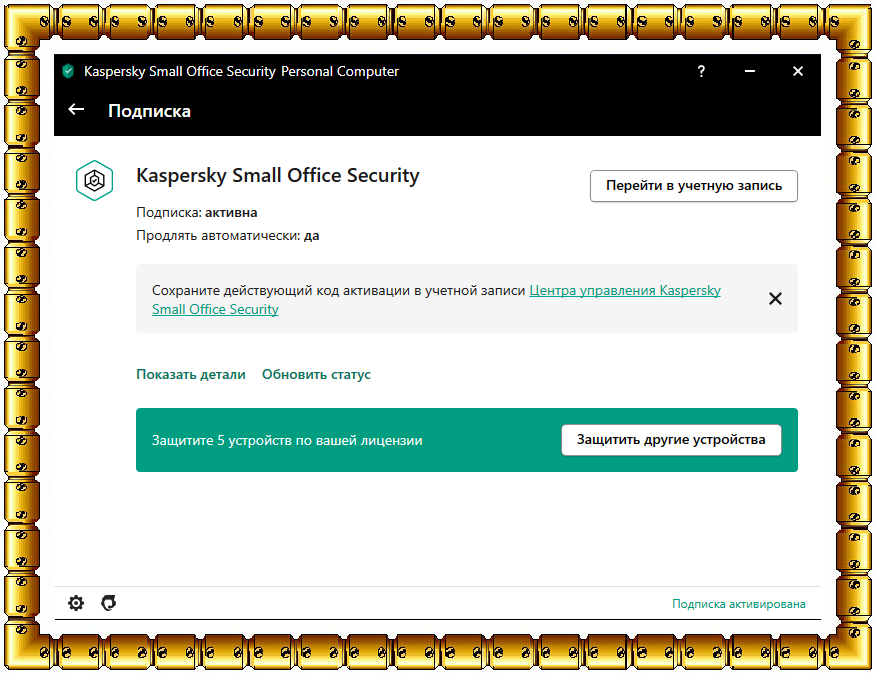This screenshot has width=875, height=673.
Task: Click the Подписка page title
Action: point(149,110)
